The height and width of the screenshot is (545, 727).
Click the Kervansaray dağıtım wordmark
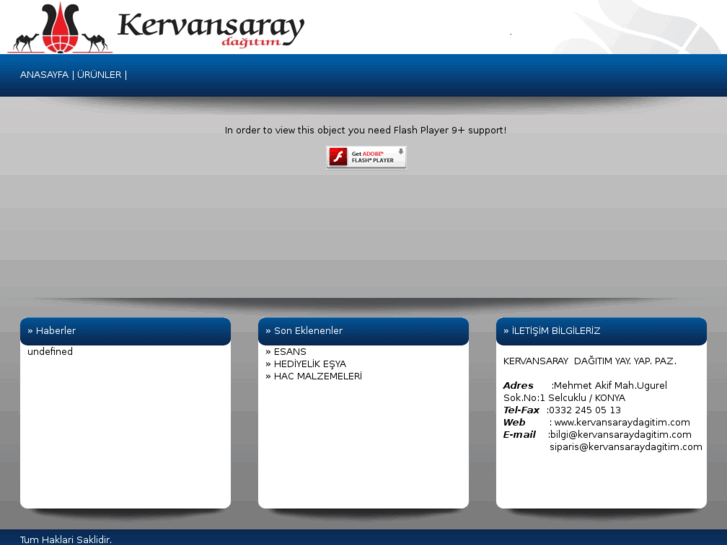tap(211, 29)
